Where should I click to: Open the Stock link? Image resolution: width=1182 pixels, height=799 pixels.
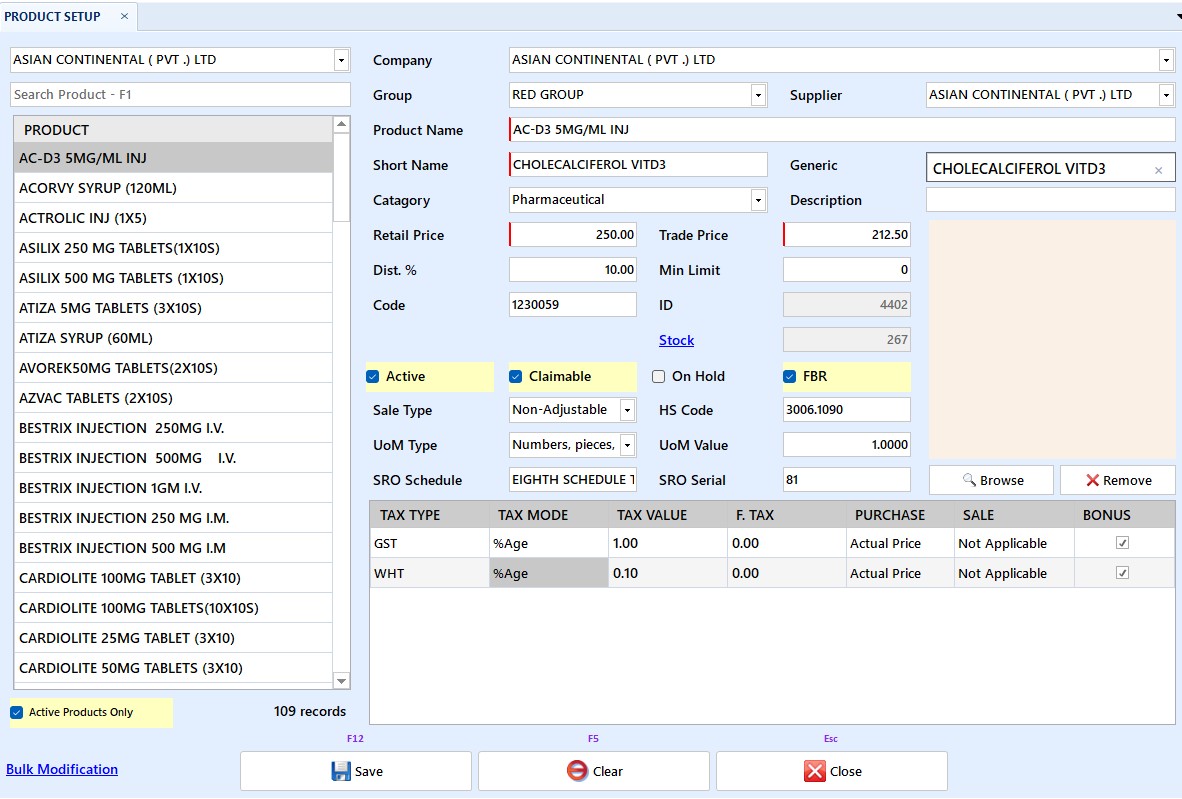[676, 340]
